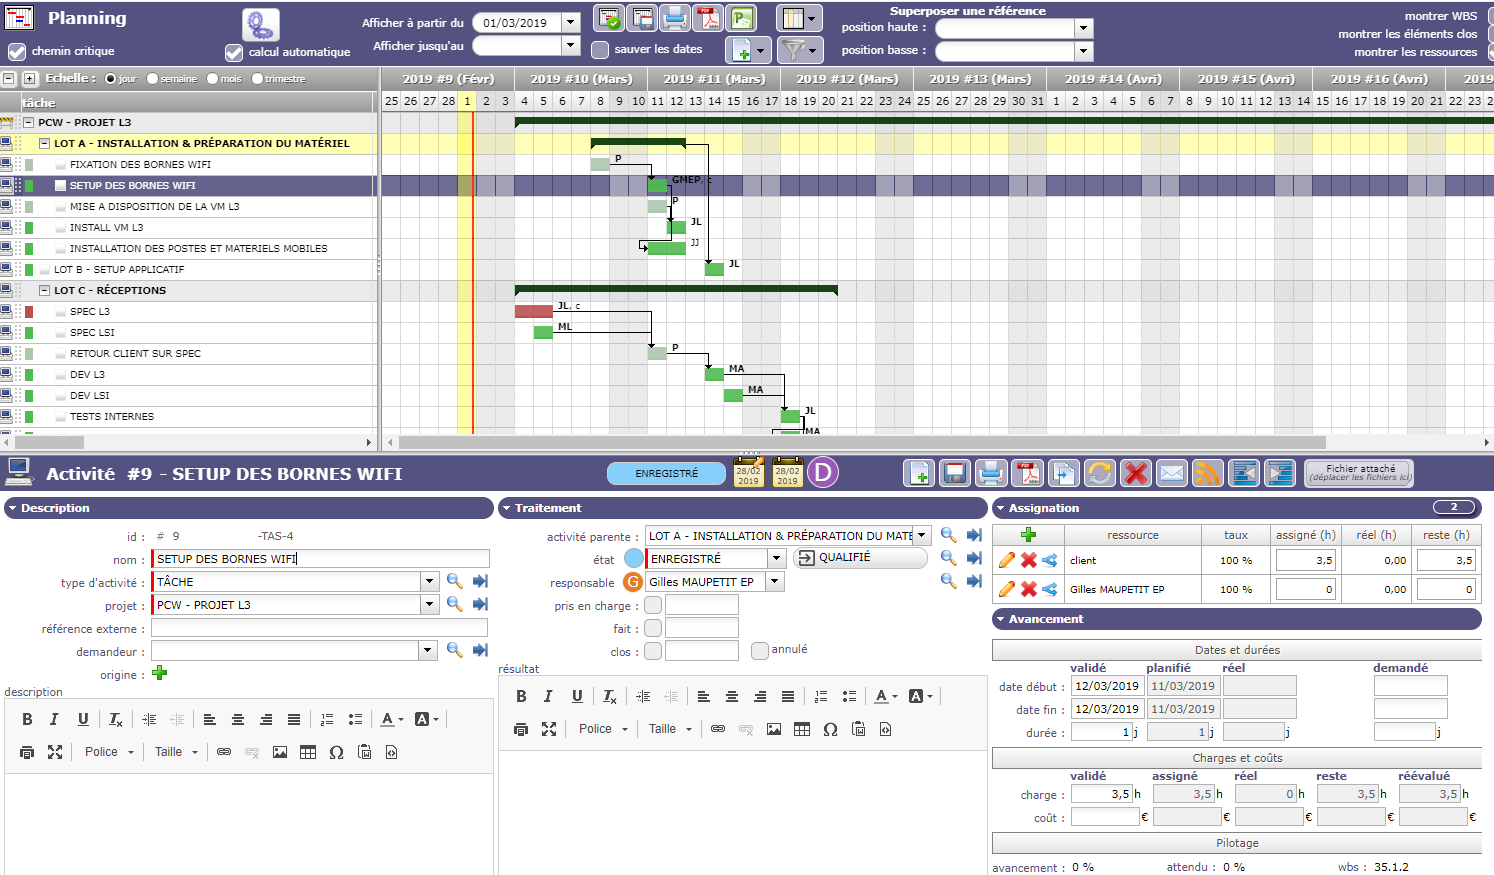Save the activity with the floppy disk icon

click(x=955, y=473)
